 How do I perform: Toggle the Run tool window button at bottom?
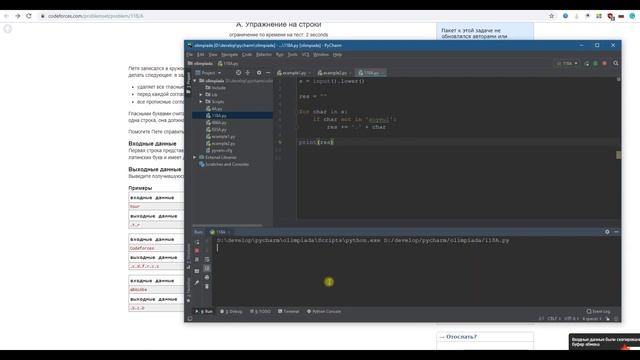[x=204, y=311]
